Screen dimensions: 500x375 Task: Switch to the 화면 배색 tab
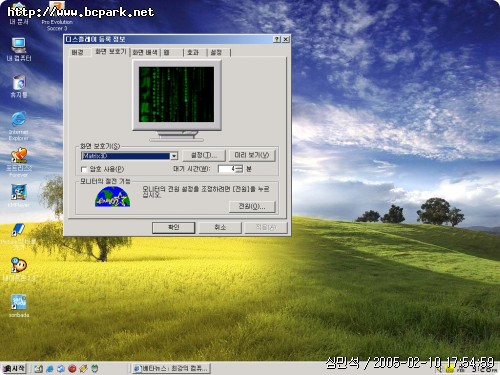pos(145,52)
